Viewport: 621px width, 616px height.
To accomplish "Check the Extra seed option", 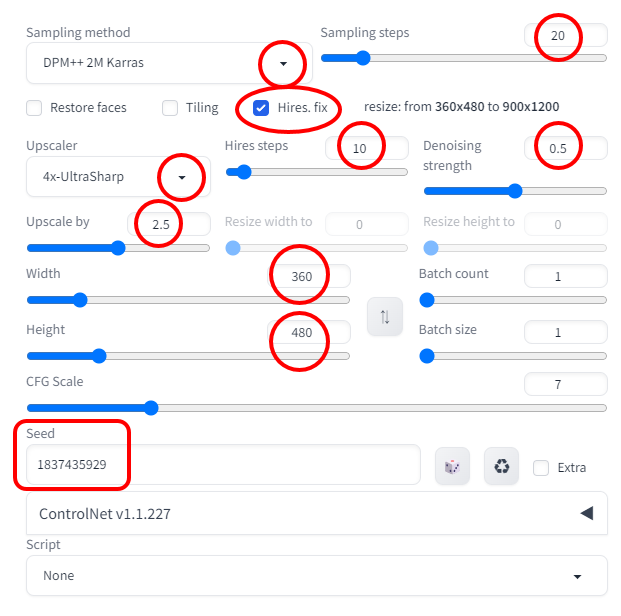I will pyautogui.click(x=541, y=467).
